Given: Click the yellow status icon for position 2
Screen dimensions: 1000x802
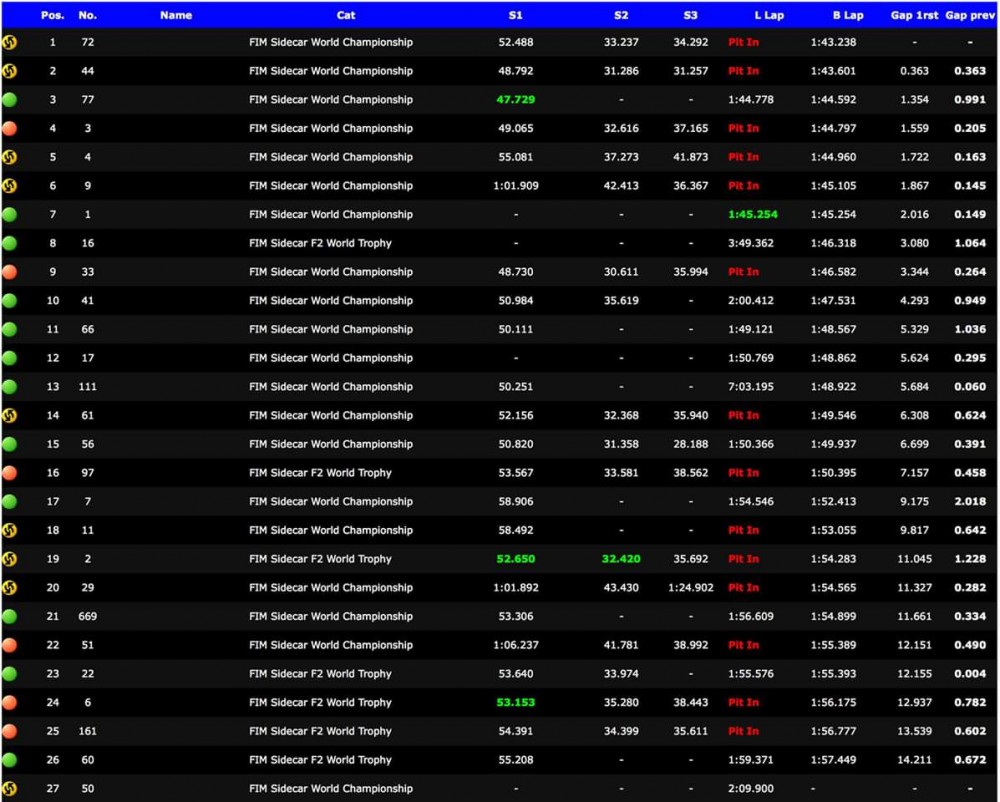Looking at the screenshot, I should pyautogui.click(x=10, y=71).
